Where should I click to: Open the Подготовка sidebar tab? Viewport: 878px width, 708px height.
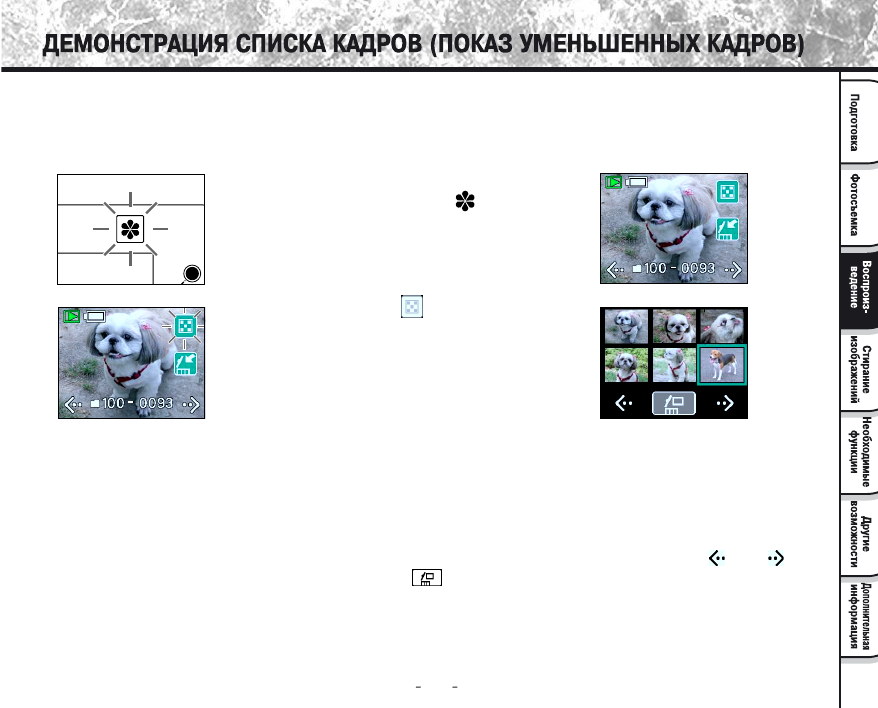point(857,120)
